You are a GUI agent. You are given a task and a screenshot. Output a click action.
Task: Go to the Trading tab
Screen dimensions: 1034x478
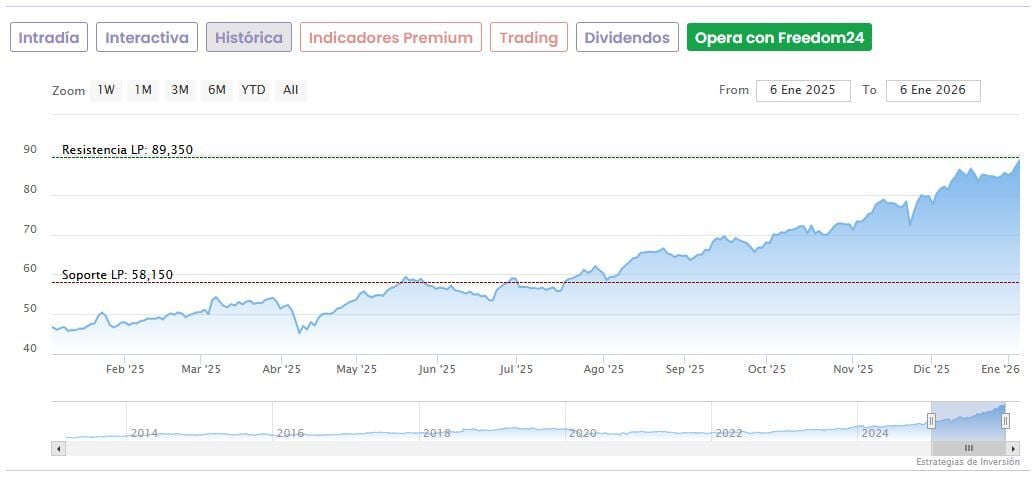[x=528, y=38]
